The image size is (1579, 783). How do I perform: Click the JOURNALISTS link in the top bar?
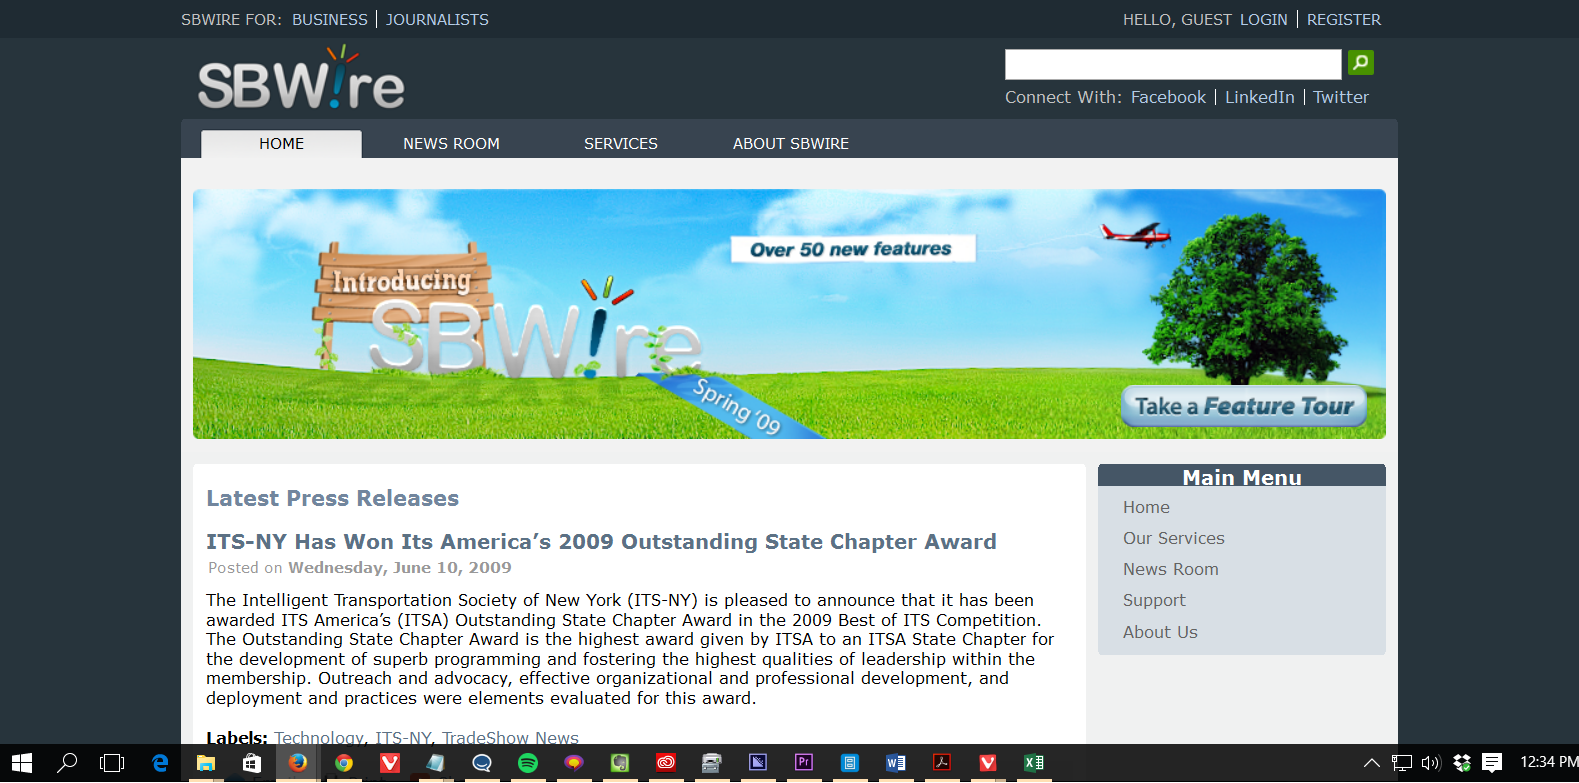437,19
